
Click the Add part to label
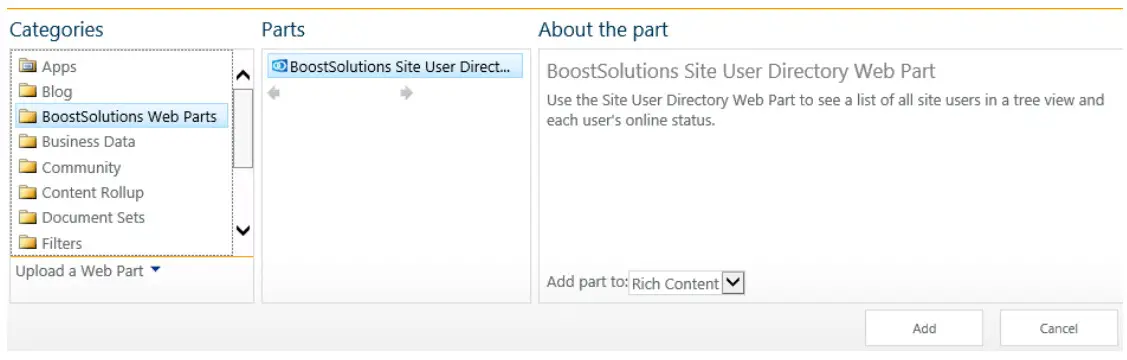pyautogui.click(x=587, y=282)
